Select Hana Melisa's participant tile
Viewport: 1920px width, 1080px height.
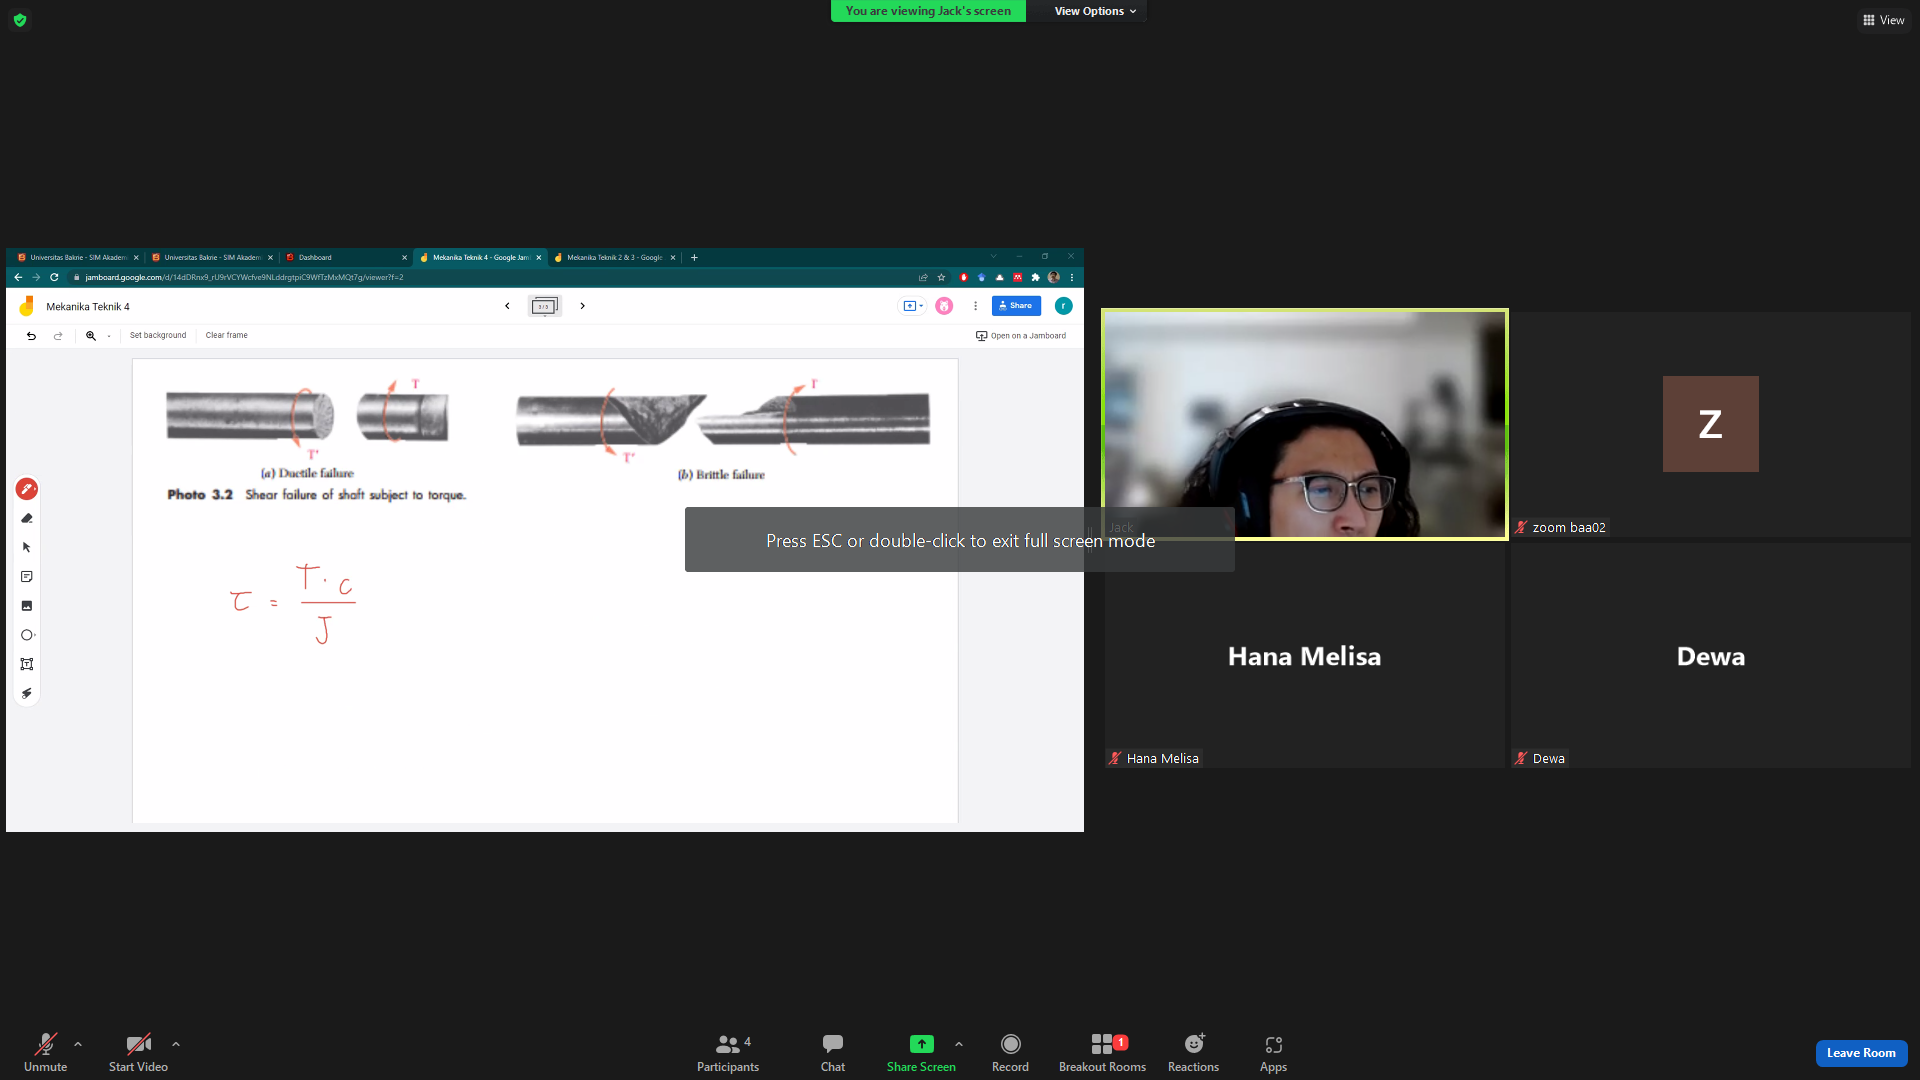(x=1304, y=655)
